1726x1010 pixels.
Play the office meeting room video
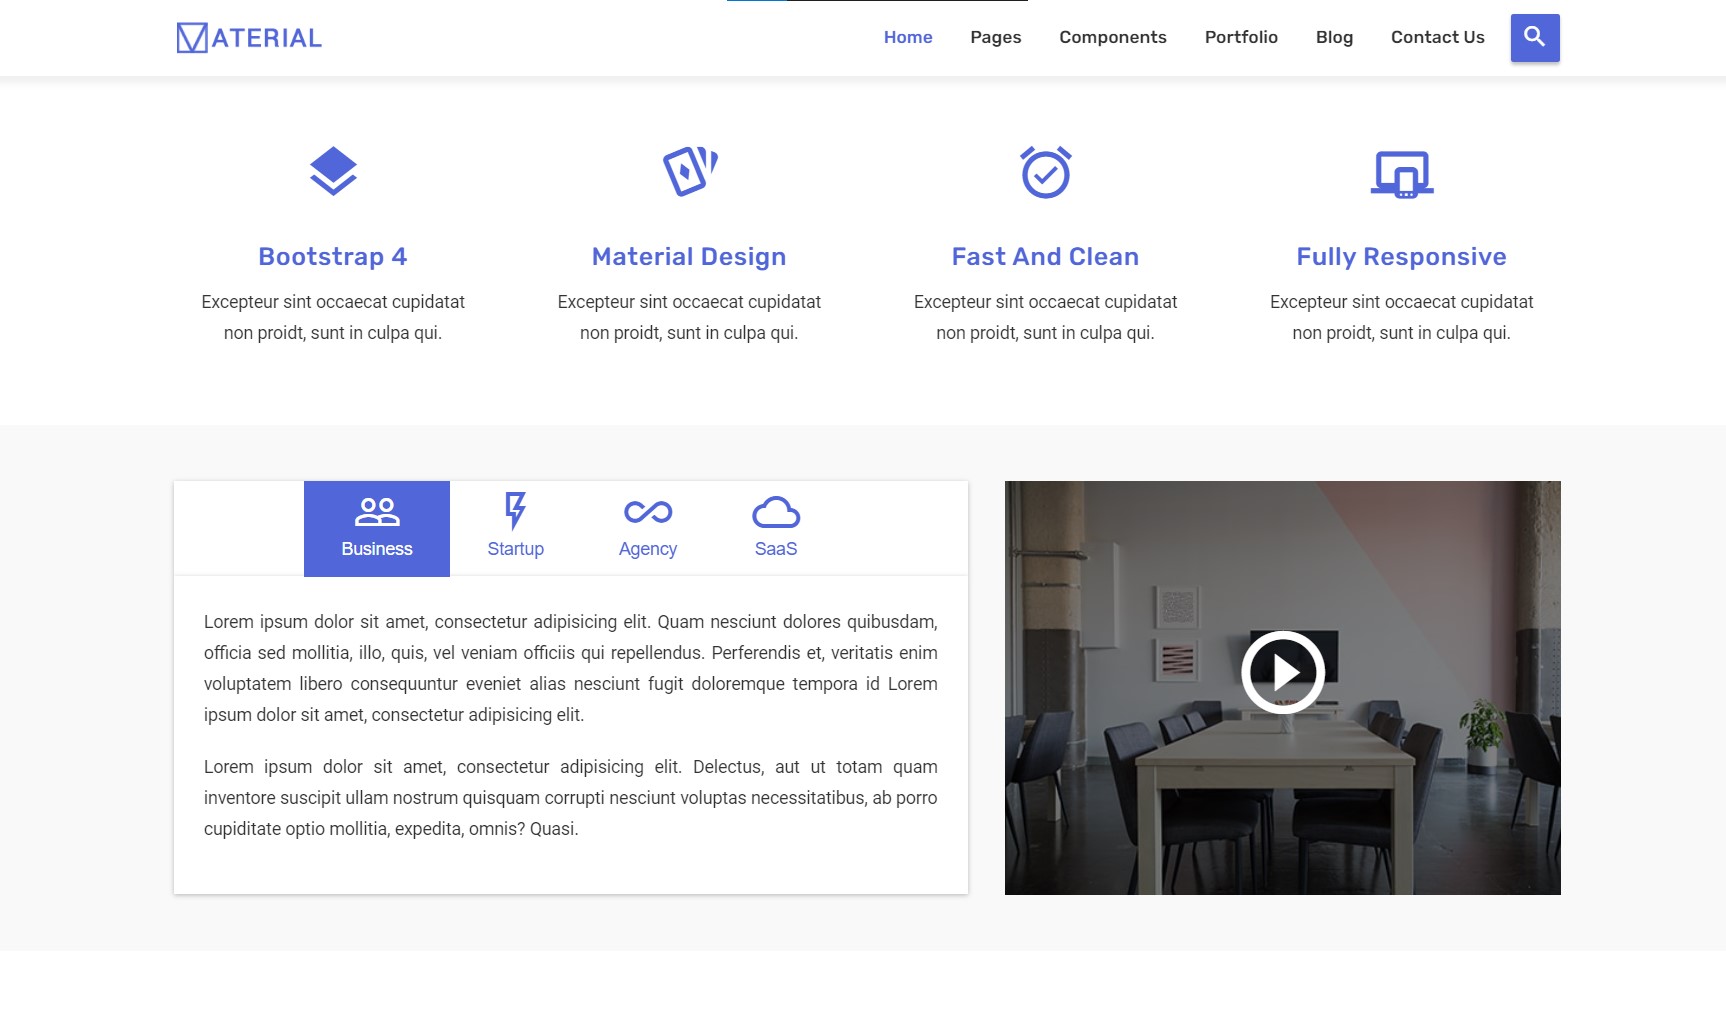1283,672
